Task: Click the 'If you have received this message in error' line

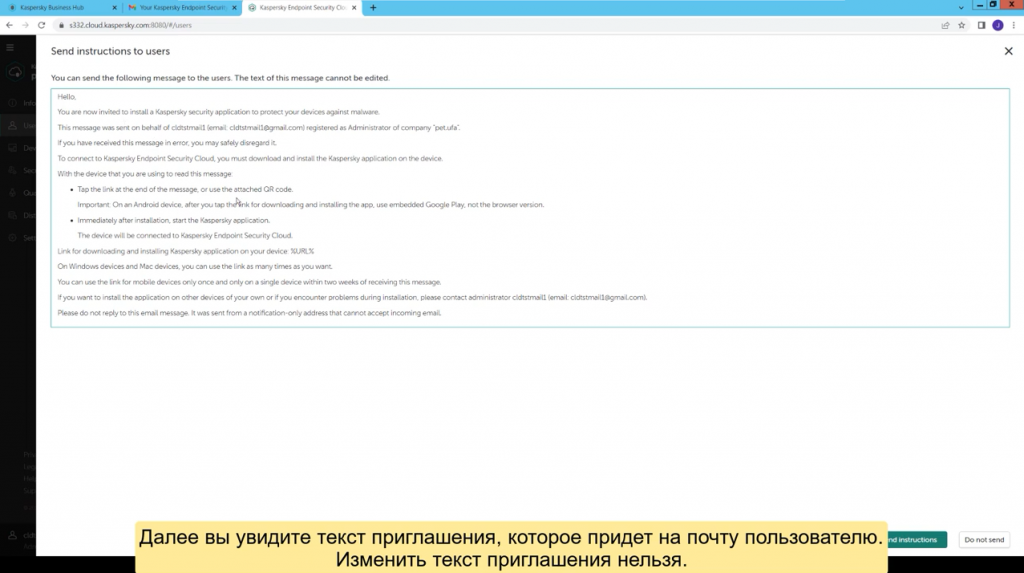Action: point(167,142)
